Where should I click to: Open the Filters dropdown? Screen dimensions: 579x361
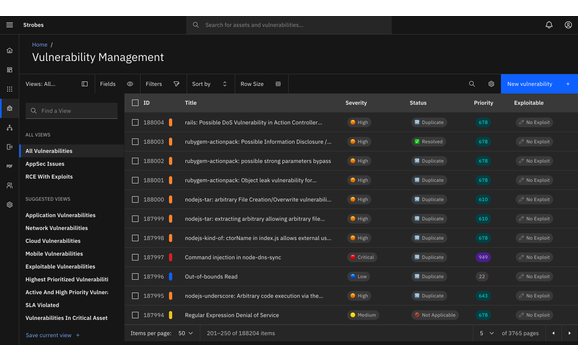162,84
